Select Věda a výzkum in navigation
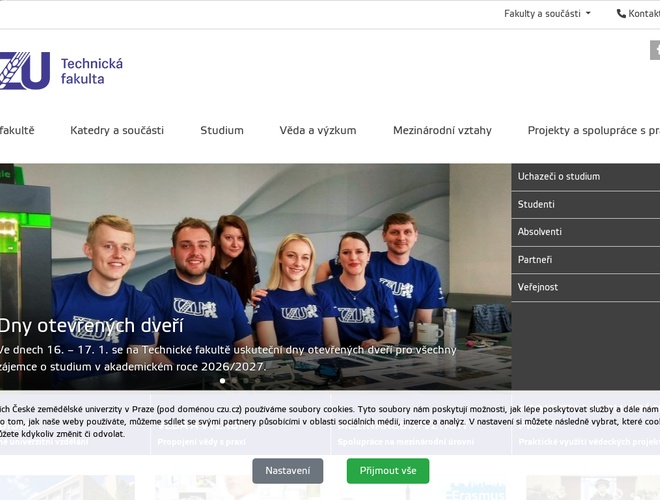Viewport: 660px width, 500px height. point(317,130)
